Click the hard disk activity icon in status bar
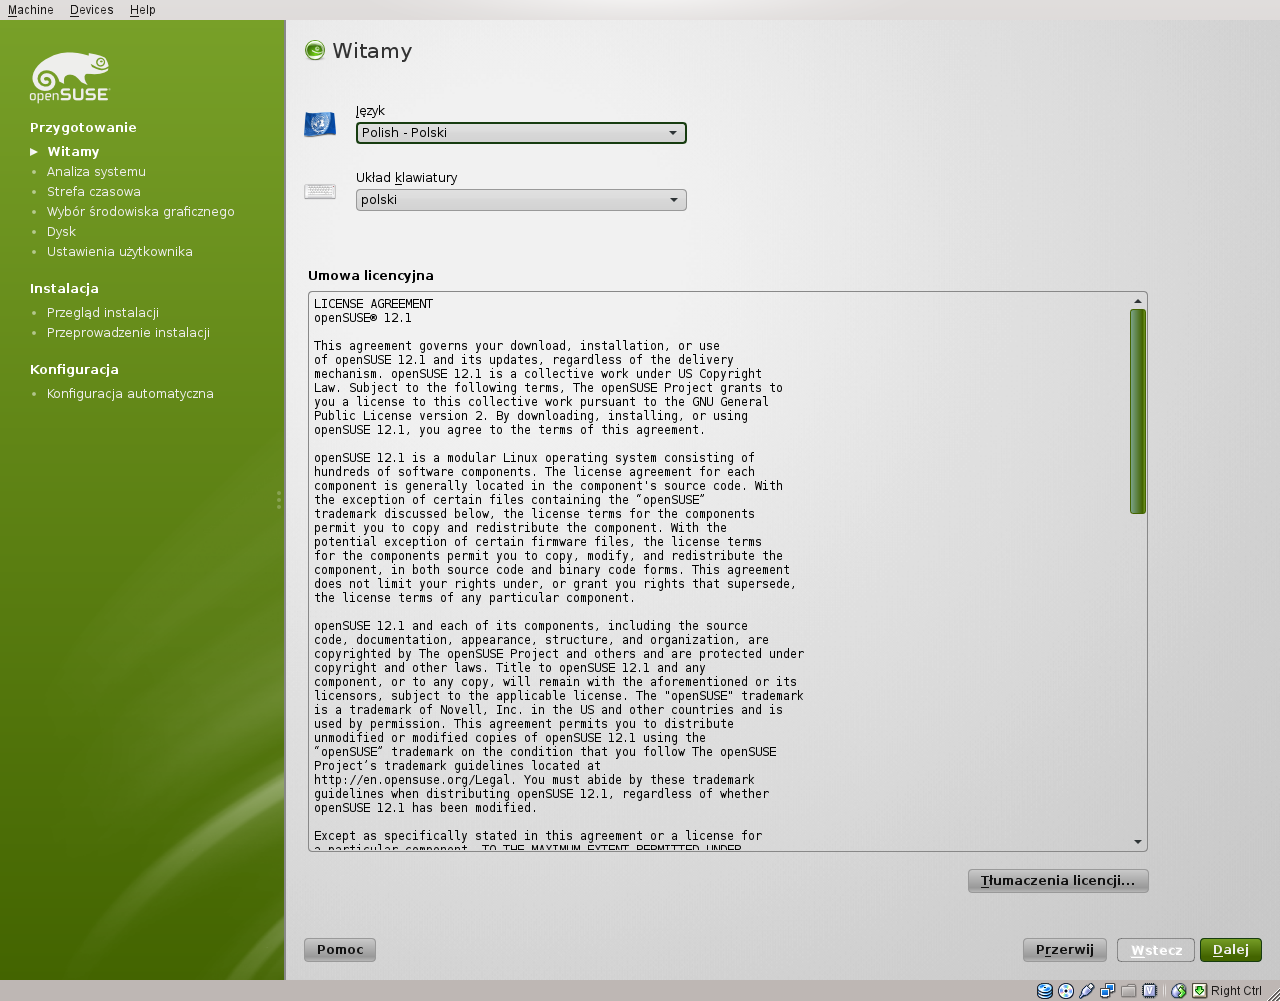Viewport: 1280px width, 1001px height. [x=1045, y=991]
